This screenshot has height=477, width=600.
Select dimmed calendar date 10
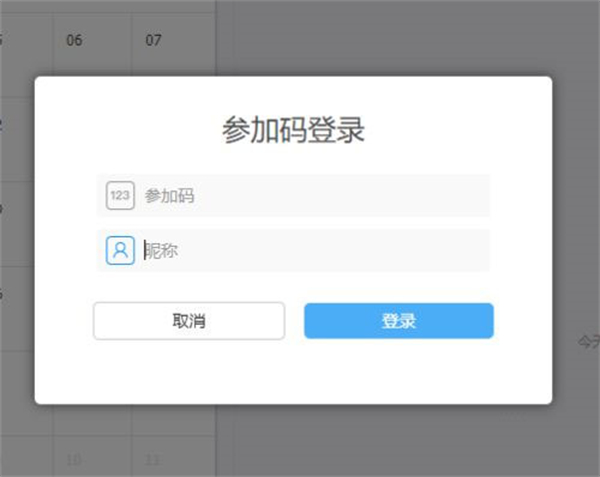(74, 460)
